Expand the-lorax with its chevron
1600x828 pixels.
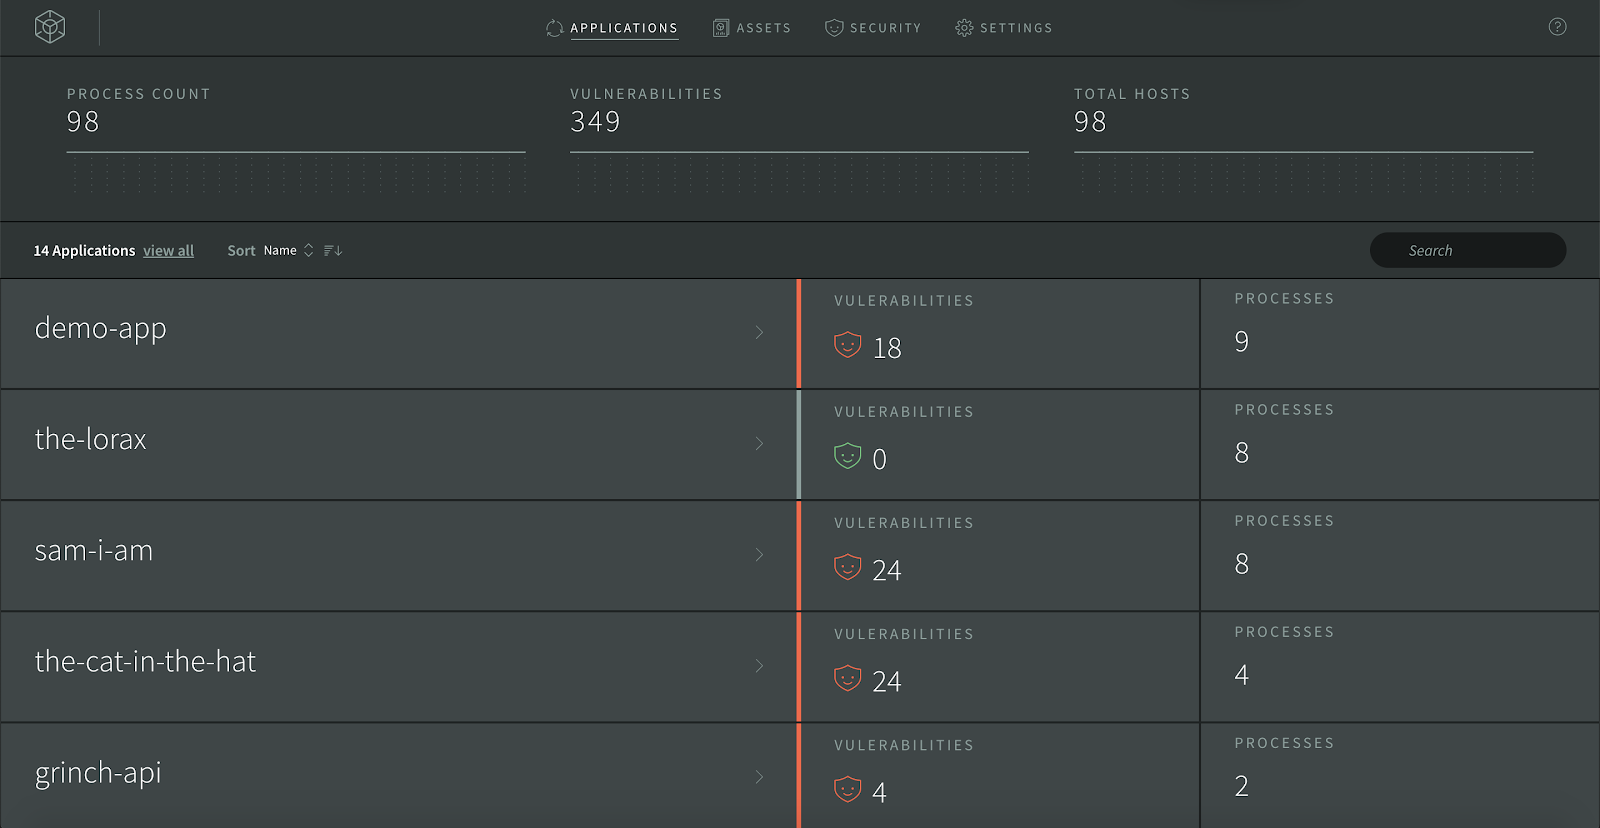pos(759,443)
